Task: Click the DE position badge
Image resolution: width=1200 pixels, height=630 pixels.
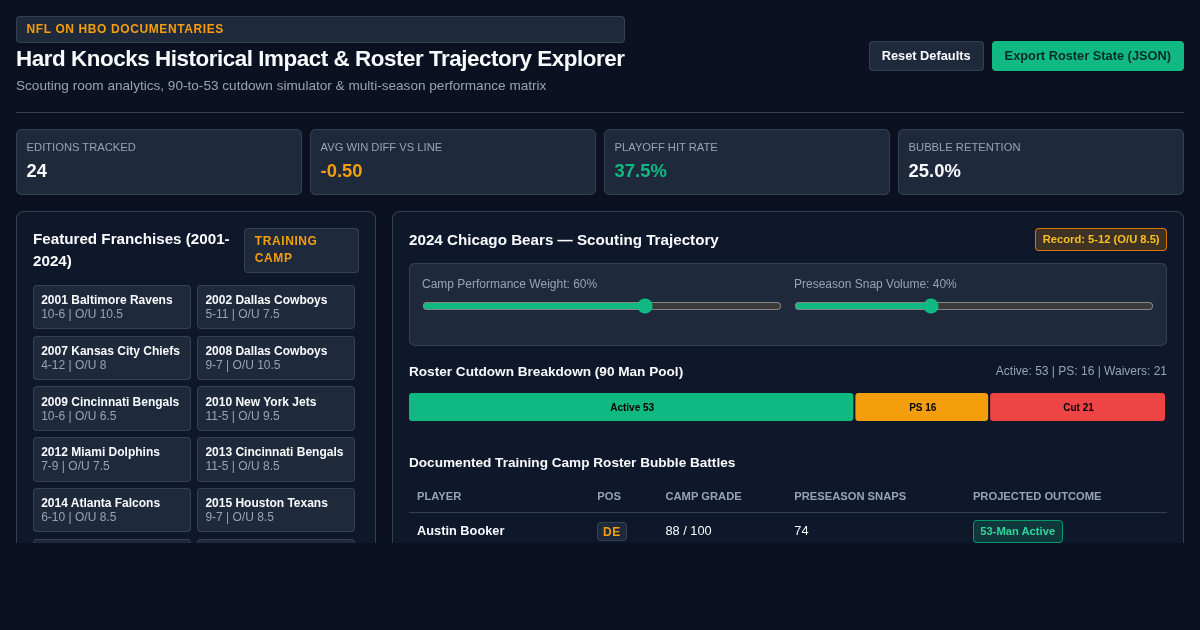Action: click(x=612, y=532)
